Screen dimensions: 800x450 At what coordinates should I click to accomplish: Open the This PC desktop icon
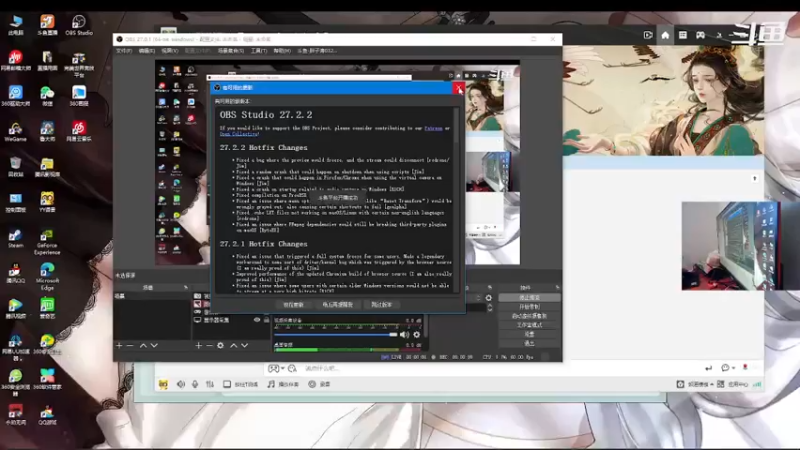[x=15, y=25]
